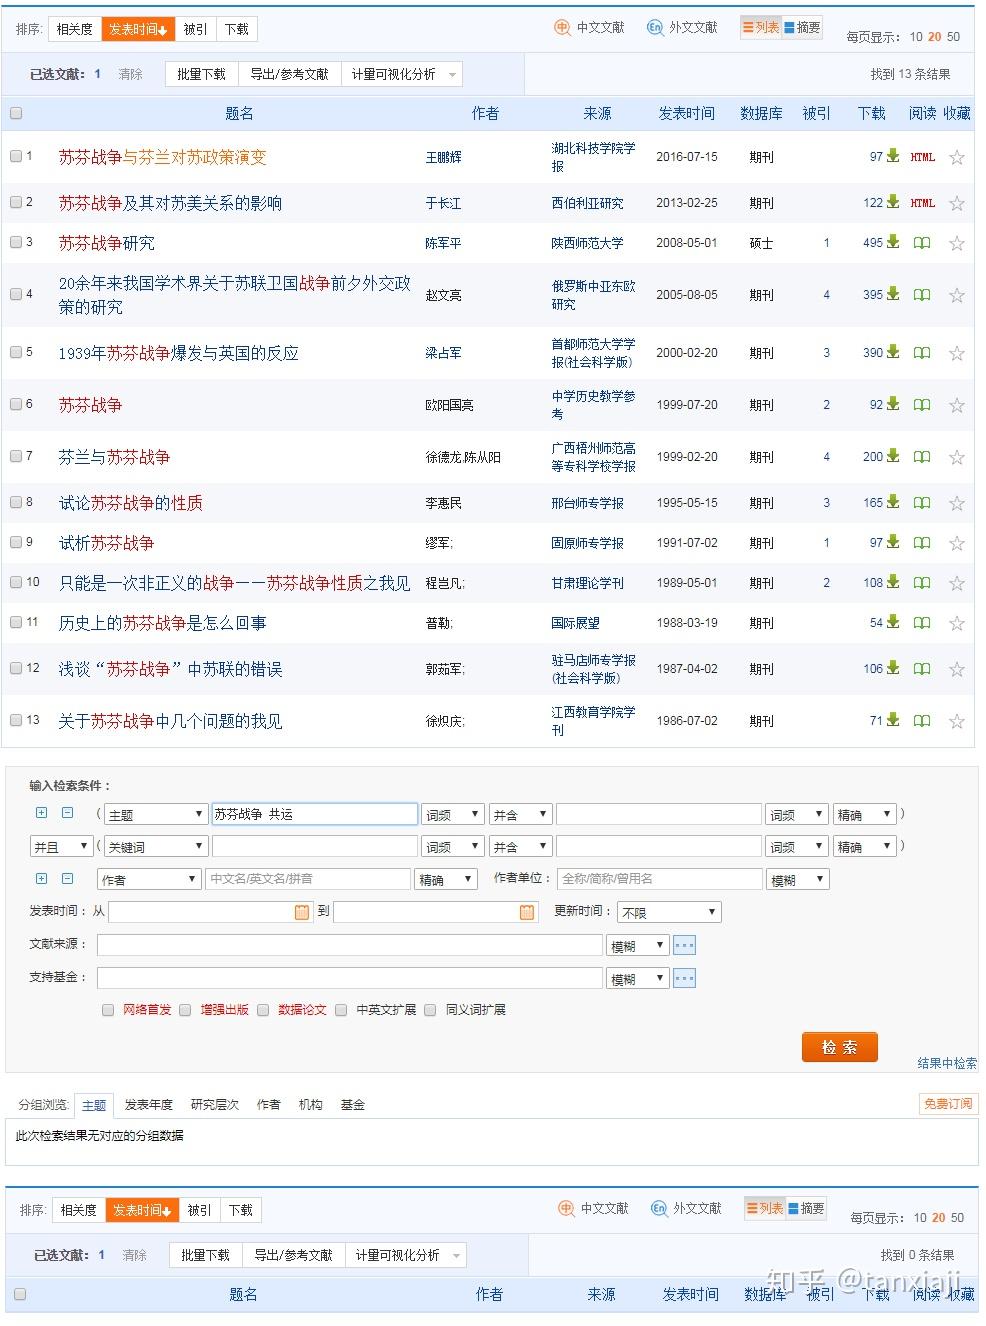The height and width of the screenshot is (1326, 986).
Task: Open end date calendar picker
Action: pyautogui.click(x=527, y=912)
